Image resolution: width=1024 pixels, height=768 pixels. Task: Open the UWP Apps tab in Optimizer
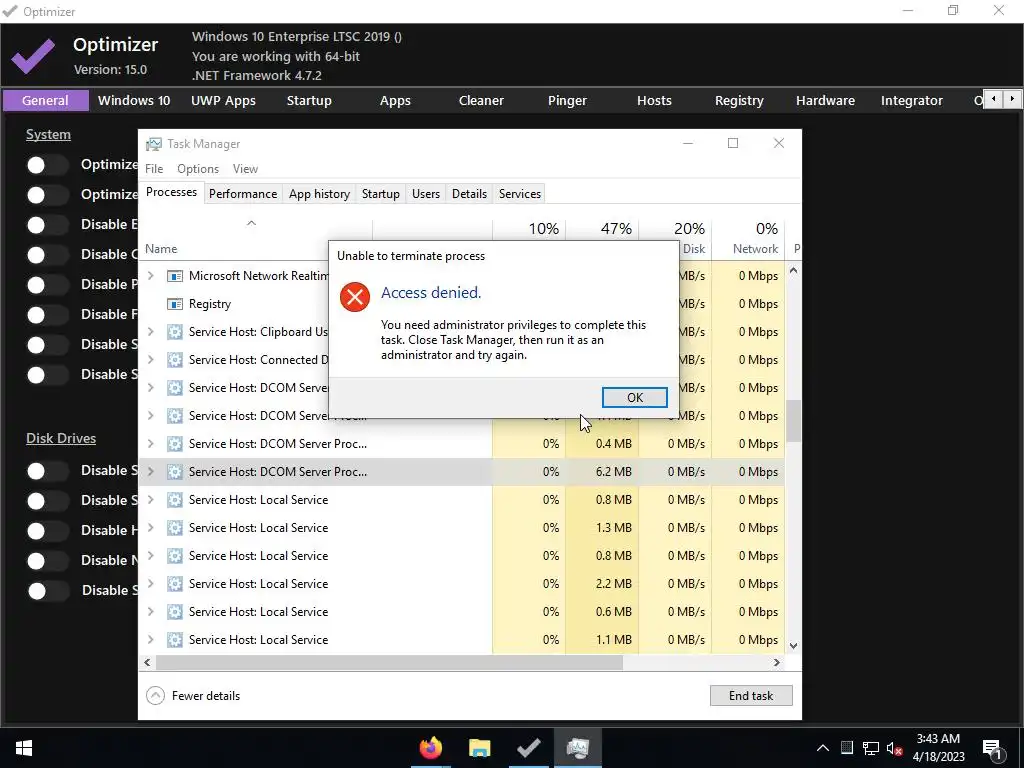[223, 101]
